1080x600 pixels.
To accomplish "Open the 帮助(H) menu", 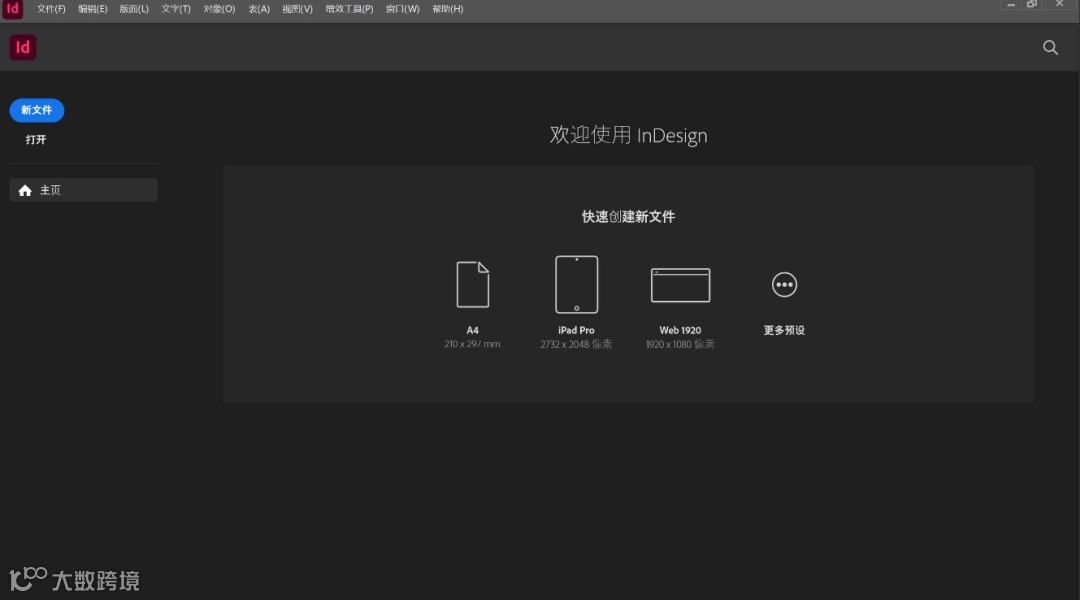I will pos(447,9).
